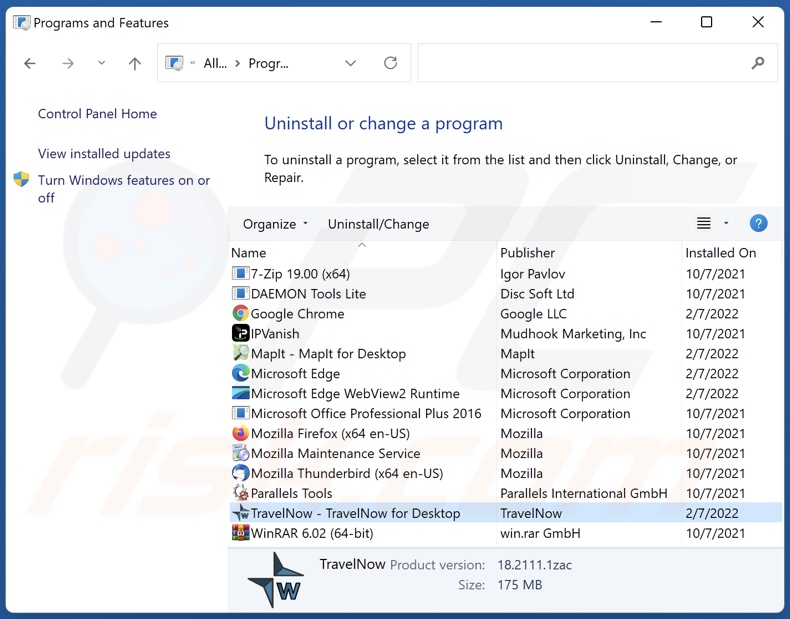Viewport: 790px width, 619px height.
Task: Sort by Installed On column header
Action: click(x=720, y=253)
